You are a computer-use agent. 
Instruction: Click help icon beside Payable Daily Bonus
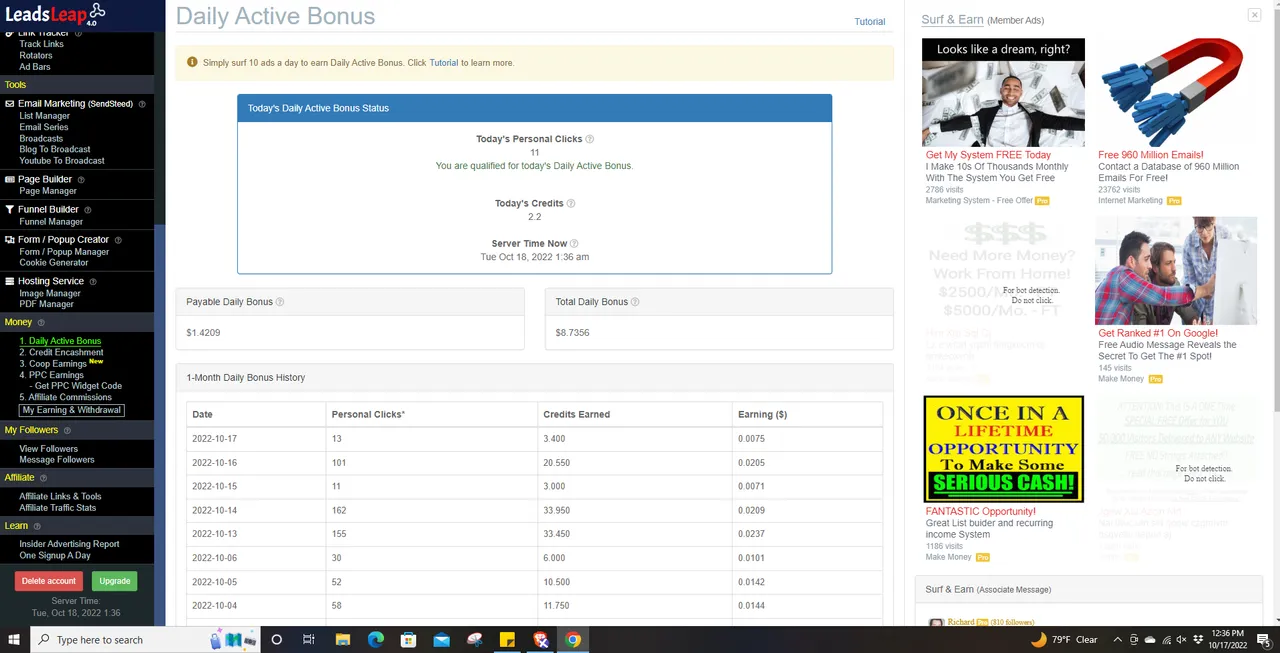pyautogui.click(x=280, y=302)
